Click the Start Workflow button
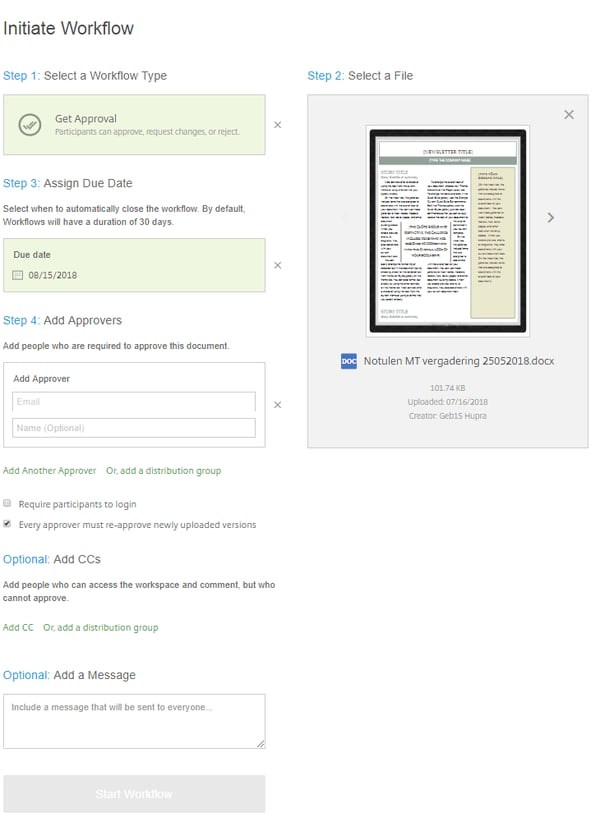Viewport: 600px width, 817px height. pos(134,794)
